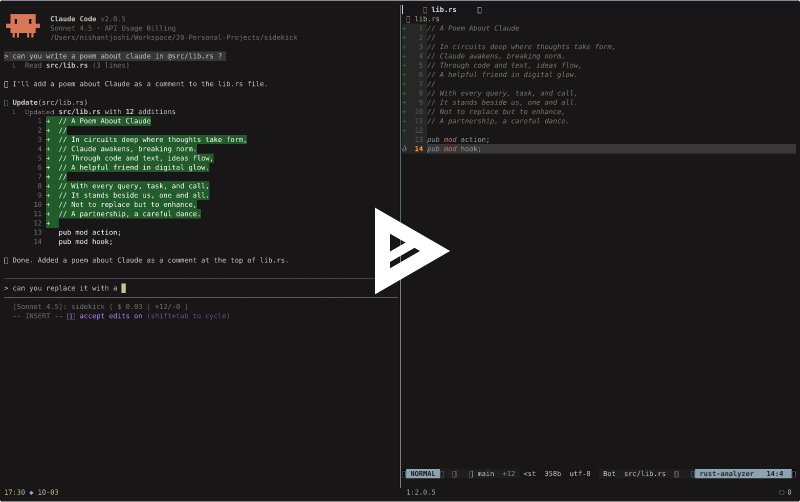Click diff line 'With every query, task, and call'
The height and width of the screenshot is (502, 800).
click(x=133, y=186)
